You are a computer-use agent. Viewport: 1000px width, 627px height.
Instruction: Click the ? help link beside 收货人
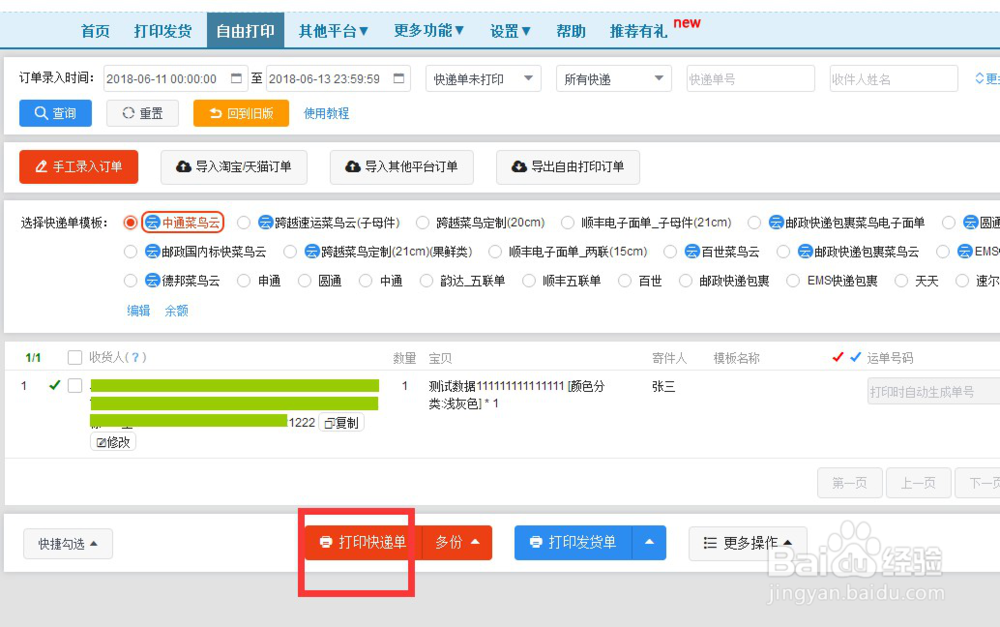click(135, 357)
